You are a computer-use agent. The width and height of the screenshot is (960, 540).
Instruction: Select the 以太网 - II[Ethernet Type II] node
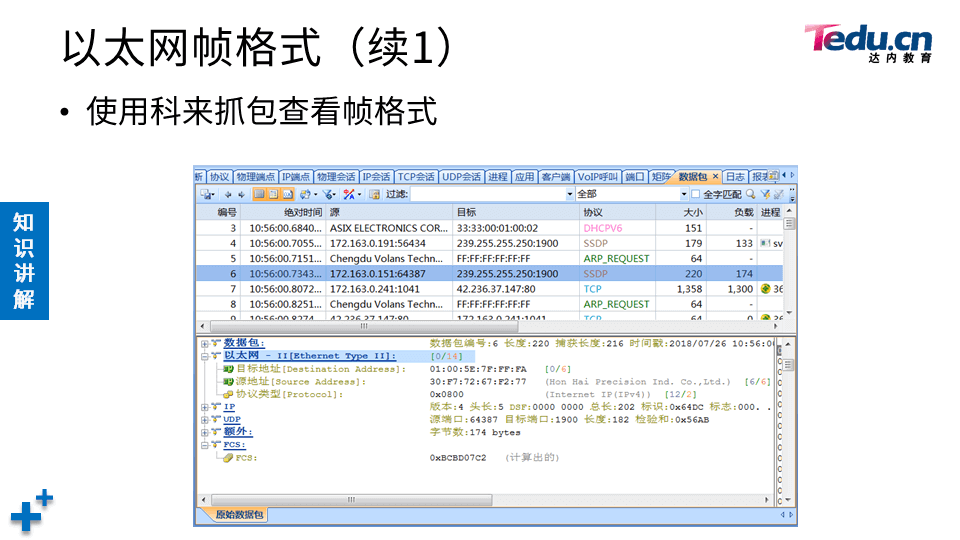(x=310, y=356)
